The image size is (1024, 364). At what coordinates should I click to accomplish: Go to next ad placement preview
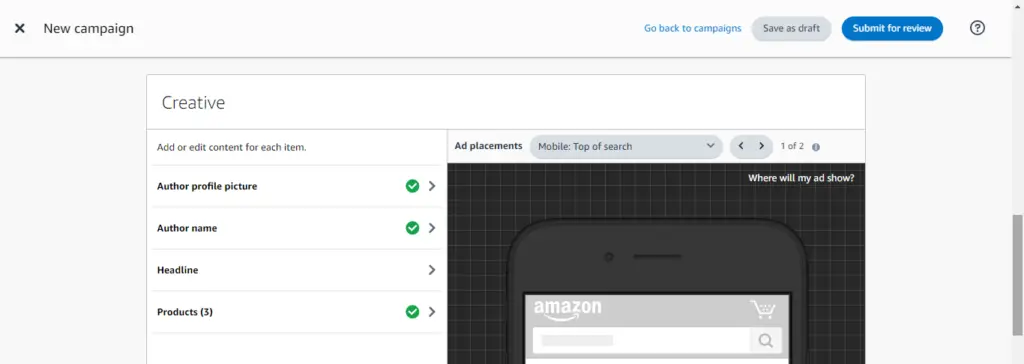[x=761, y=146]
